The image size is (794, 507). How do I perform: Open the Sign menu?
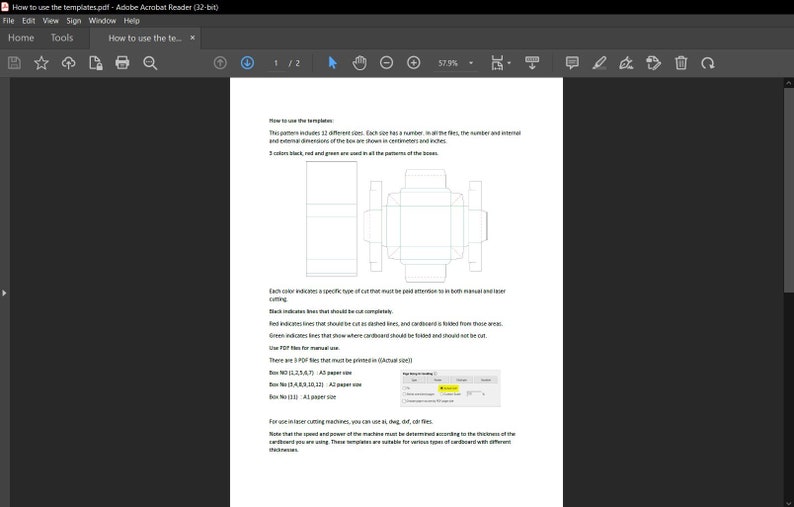tap(73, 21)
